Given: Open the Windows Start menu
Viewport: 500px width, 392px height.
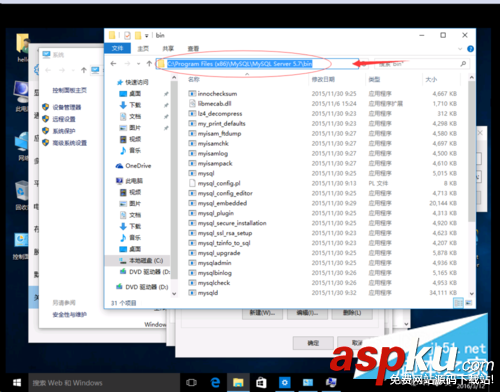Looking at the screenshot, I should (17, 382).
